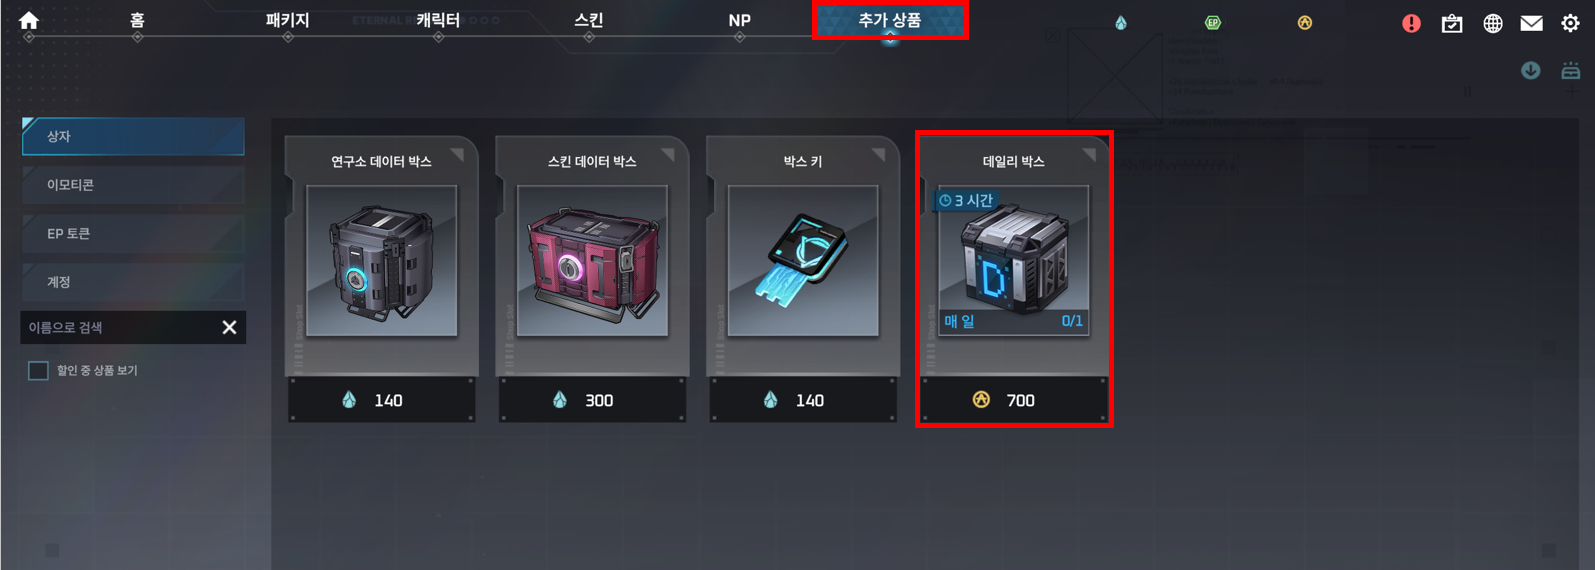Viewport: 1595px width, 570px height.
Task: Open the red alert notification icon
Action: coord(1411,23)
